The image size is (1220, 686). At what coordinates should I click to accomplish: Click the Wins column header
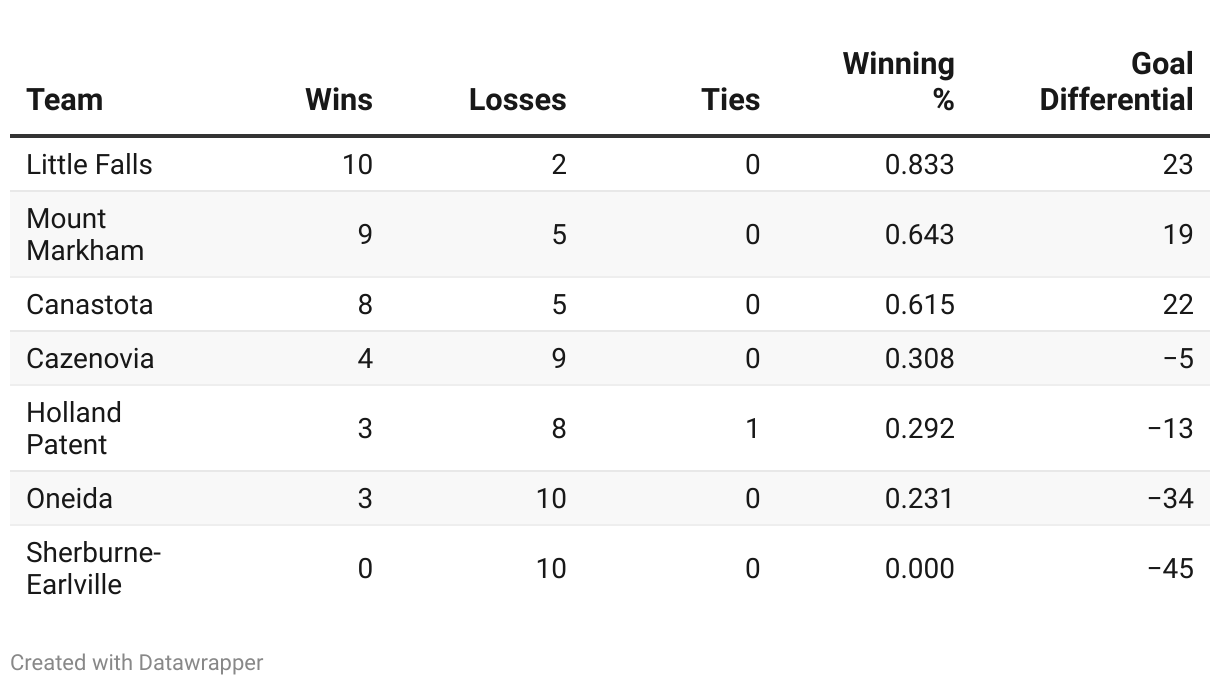pyautogui.click(x=338, y=100)
